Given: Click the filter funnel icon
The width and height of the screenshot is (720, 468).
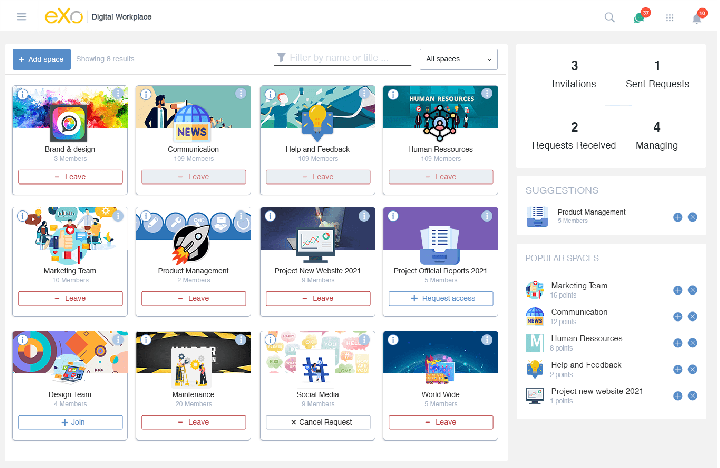Looking at the screenshot, I should 281,58.
